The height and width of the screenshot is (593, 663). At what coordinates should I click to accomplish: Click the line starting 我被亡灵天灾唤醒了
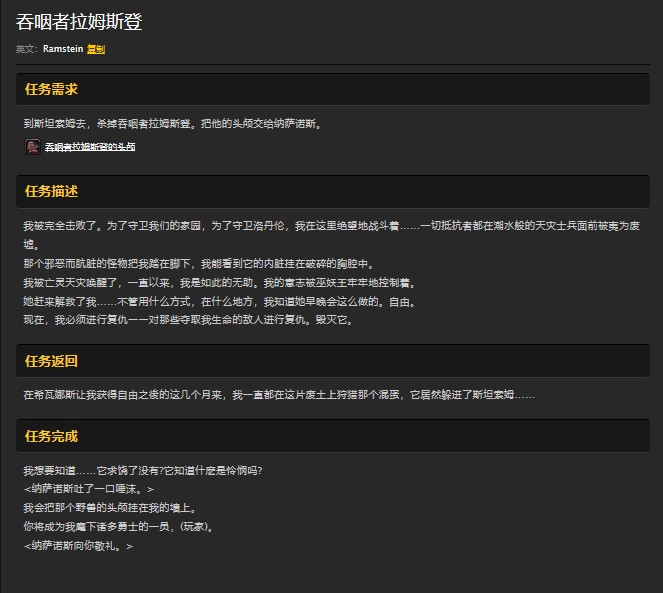tap(219, 283)
